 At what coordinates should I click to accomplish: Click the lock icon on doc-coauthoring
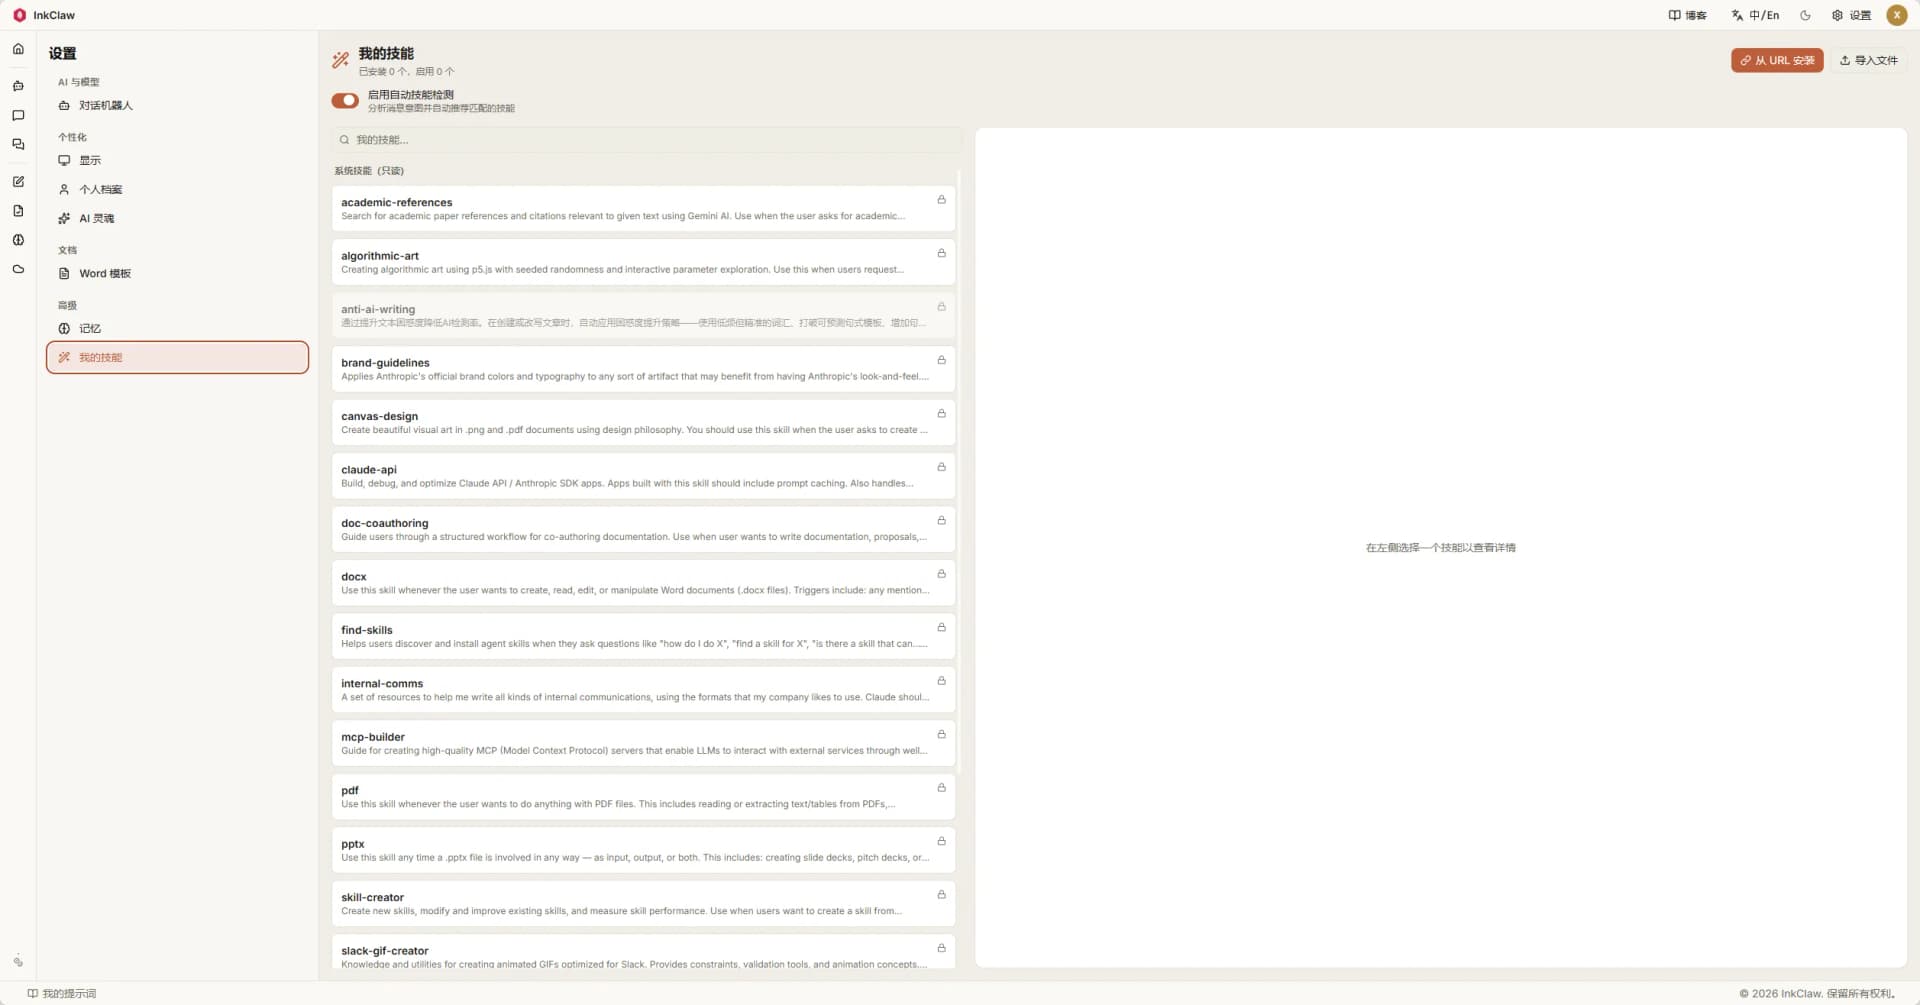[941, 521]
